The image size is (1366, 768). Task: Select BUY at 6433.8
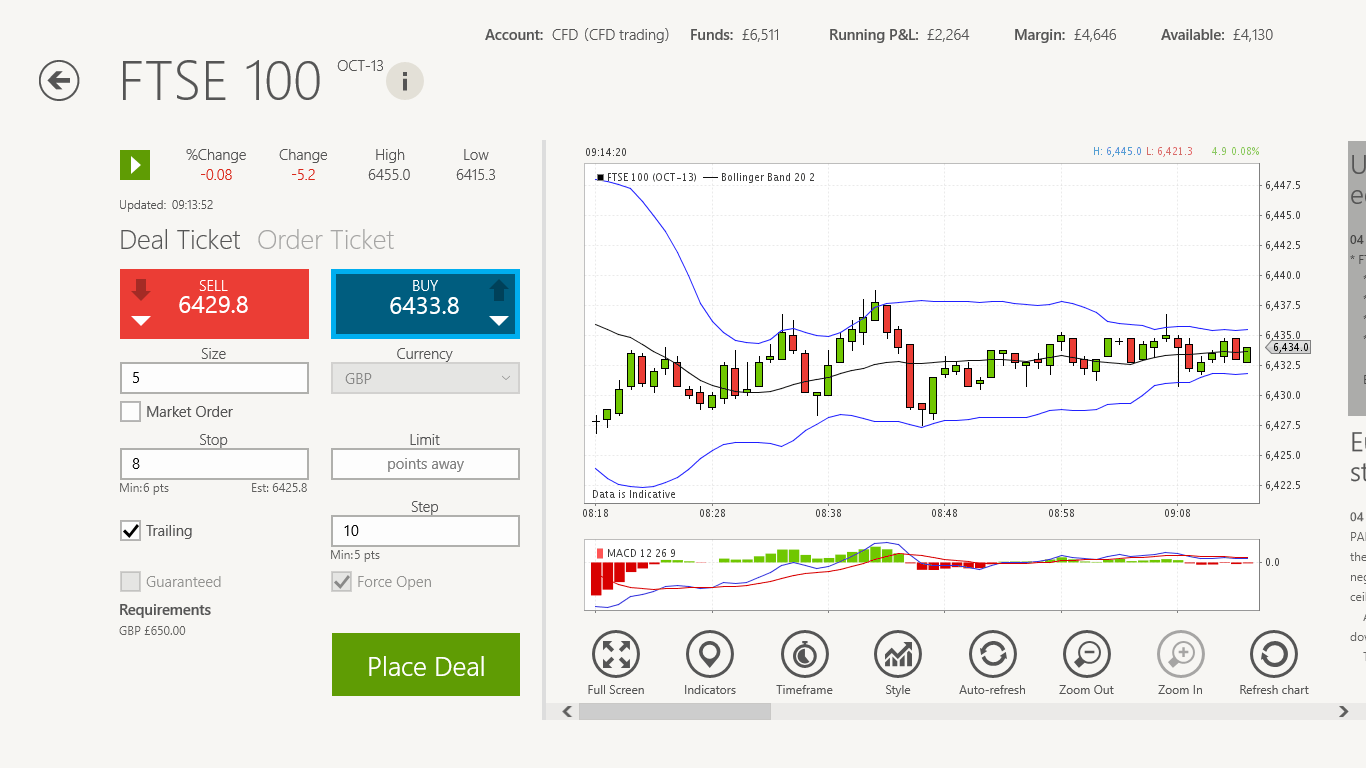tap(425, 304)
